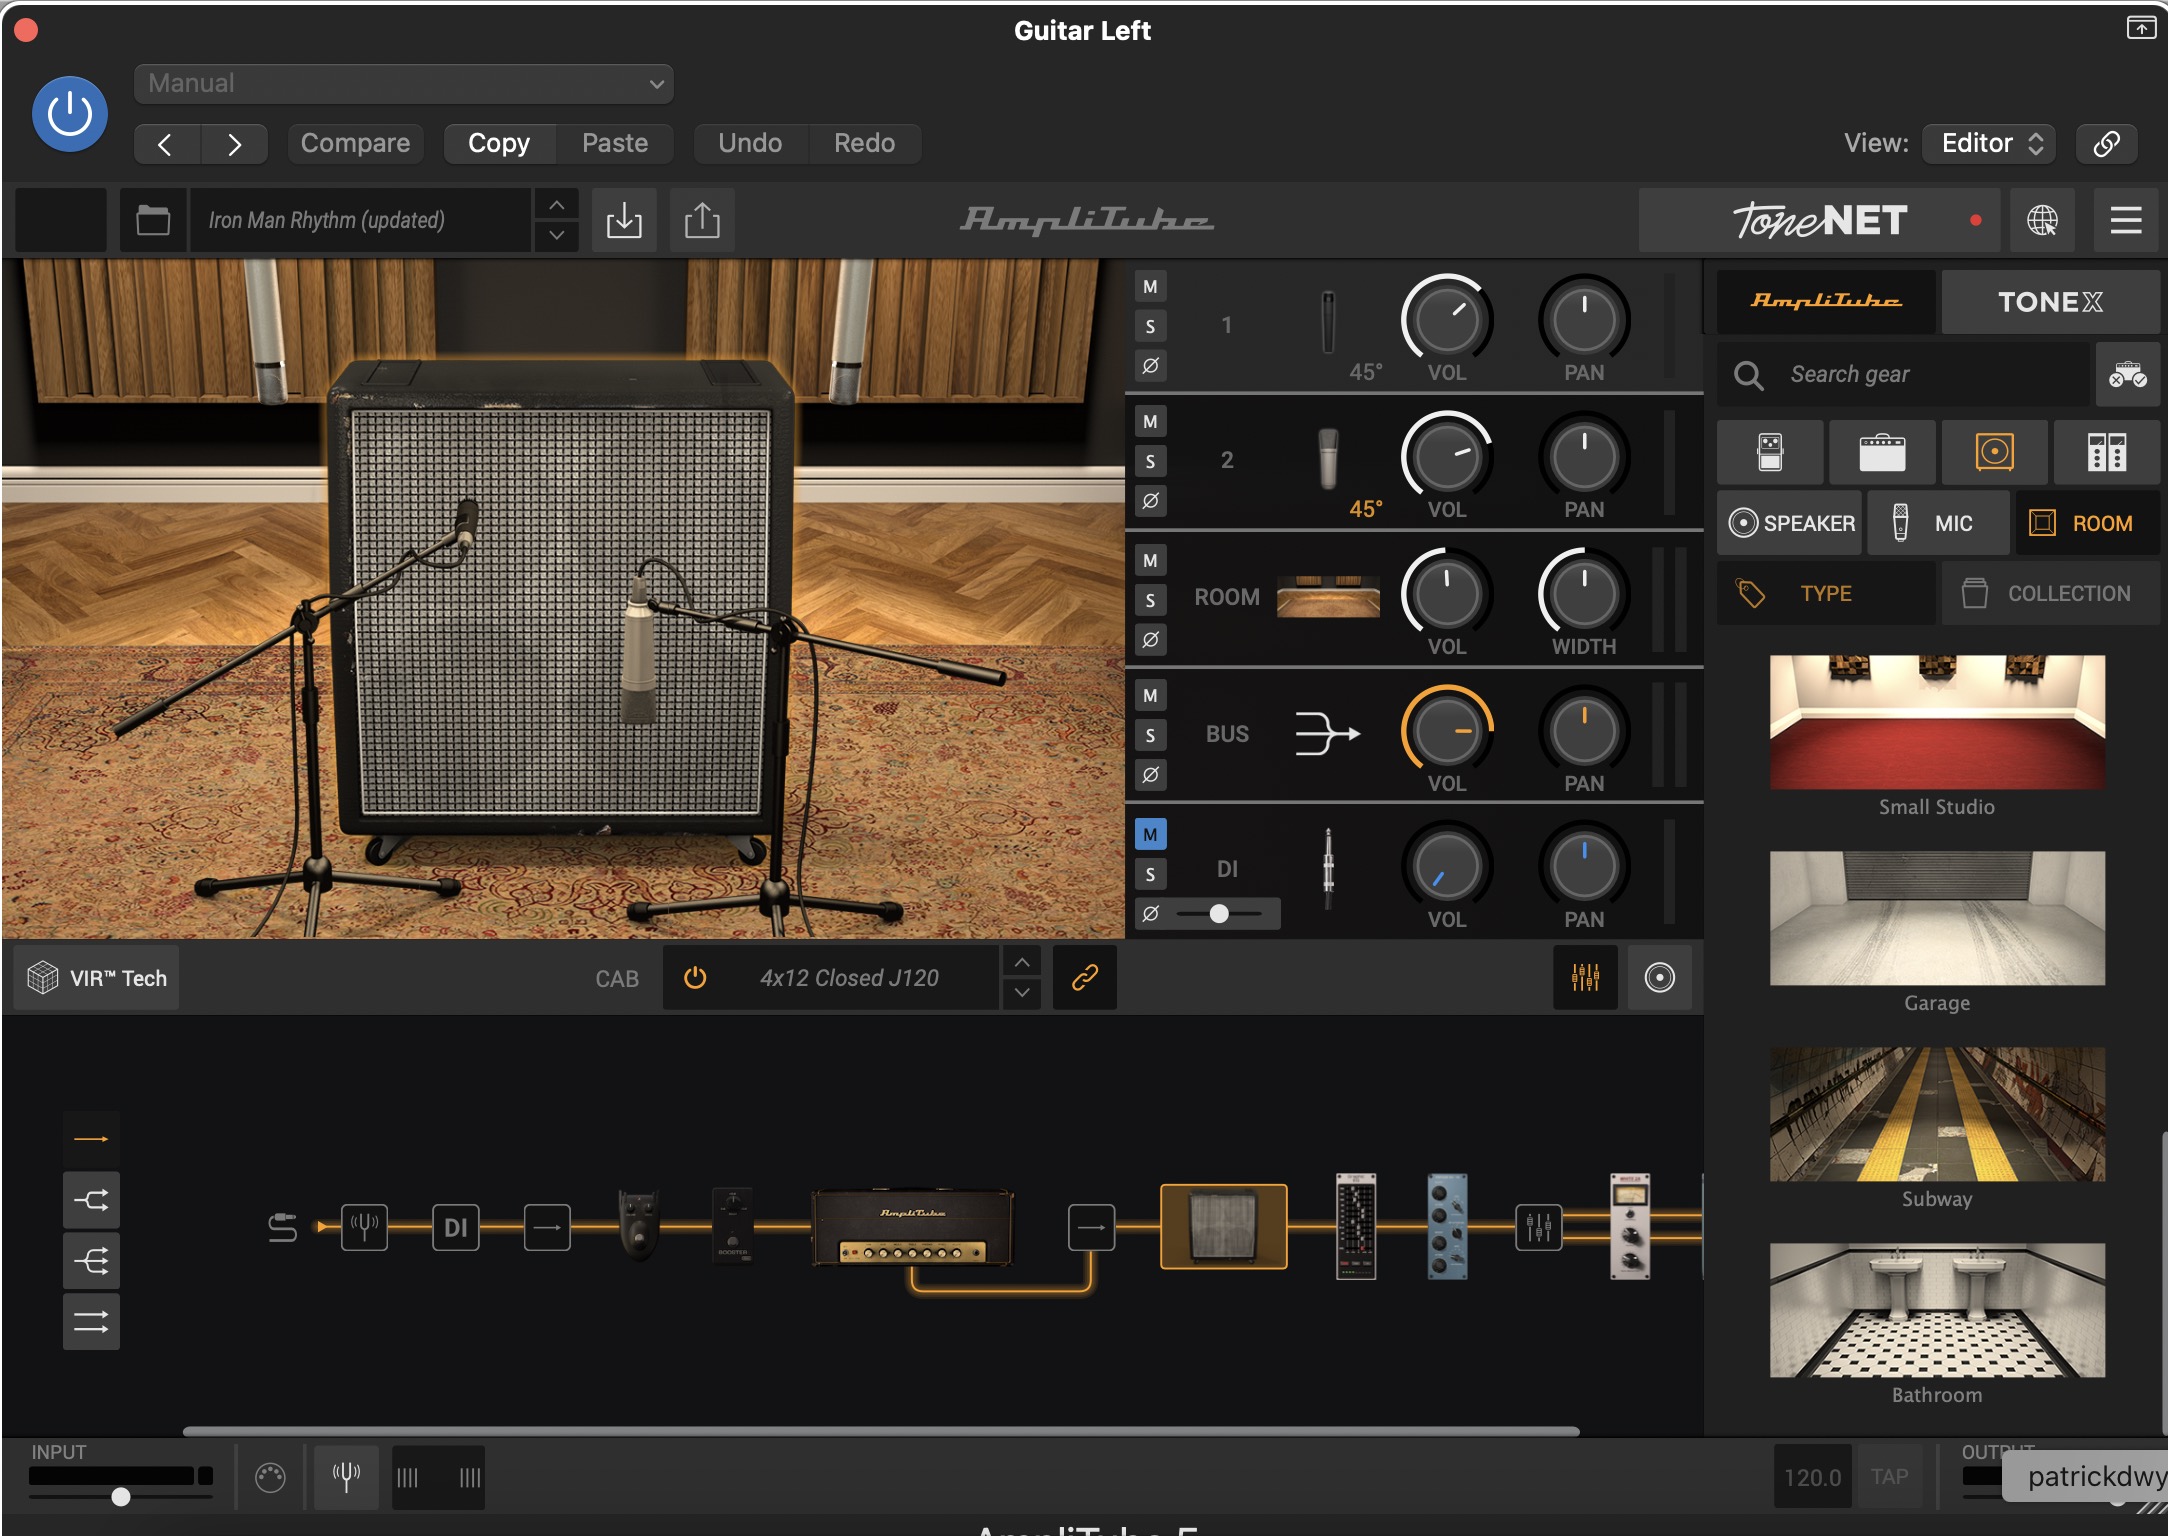Select the stomp pedal gear category icon
2168x1536 pixels.
pos(1770,452)
